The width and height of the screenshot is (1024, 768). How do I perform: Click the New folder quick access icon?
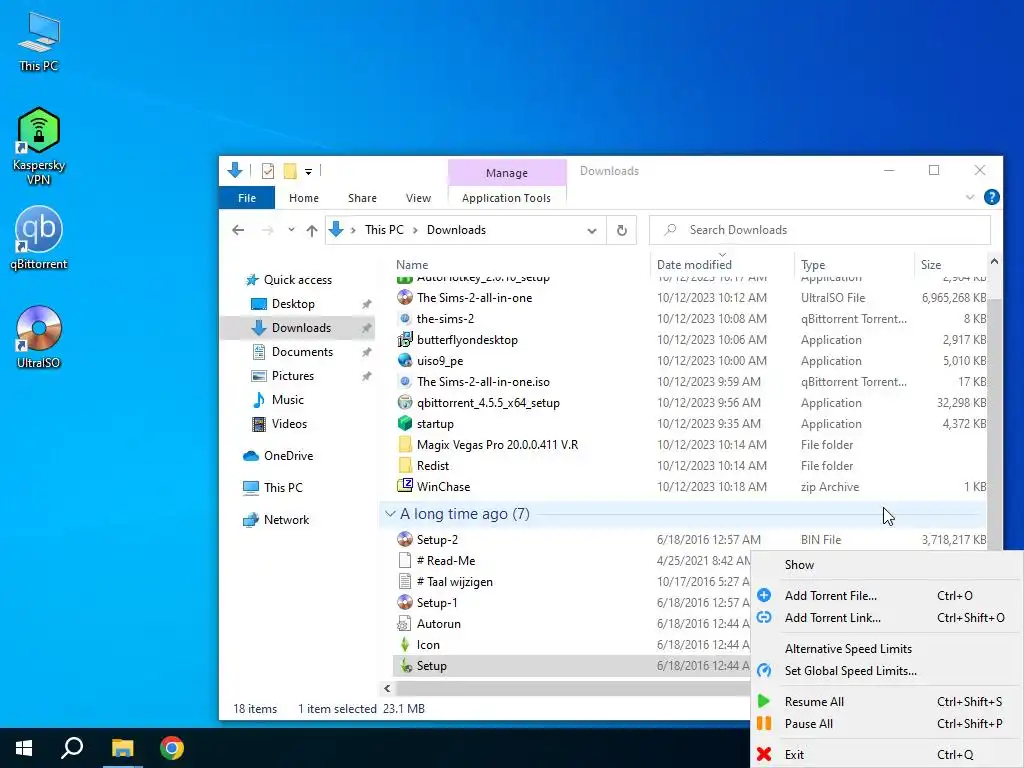pos(290,171)
